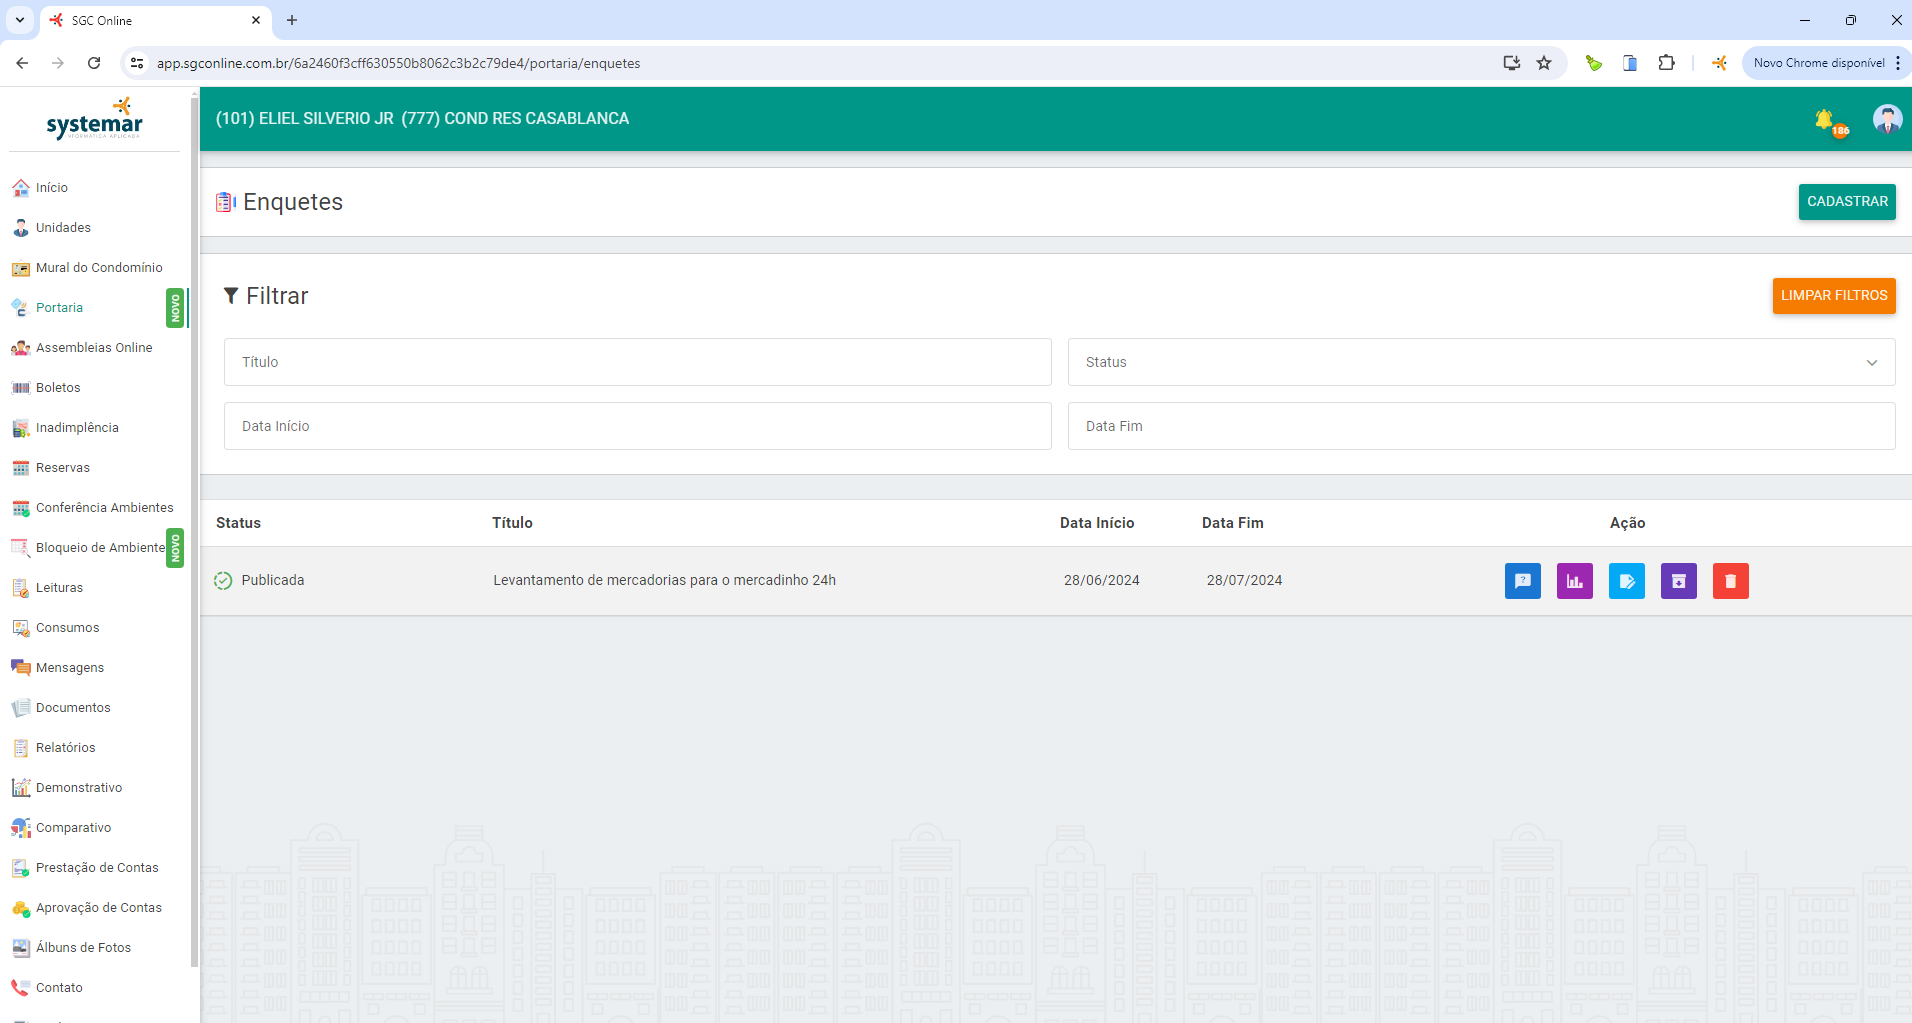The height and width of the screenshot is (1023, 1912).
Task: Open Chrome's three-dot menu
Action: coord(1898,63)
